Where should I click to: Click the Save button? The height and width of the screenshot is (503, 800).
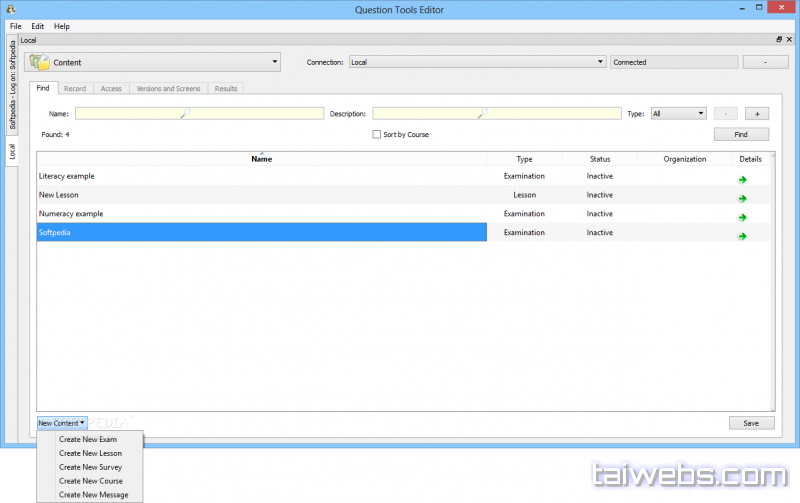tap(751, 423)
